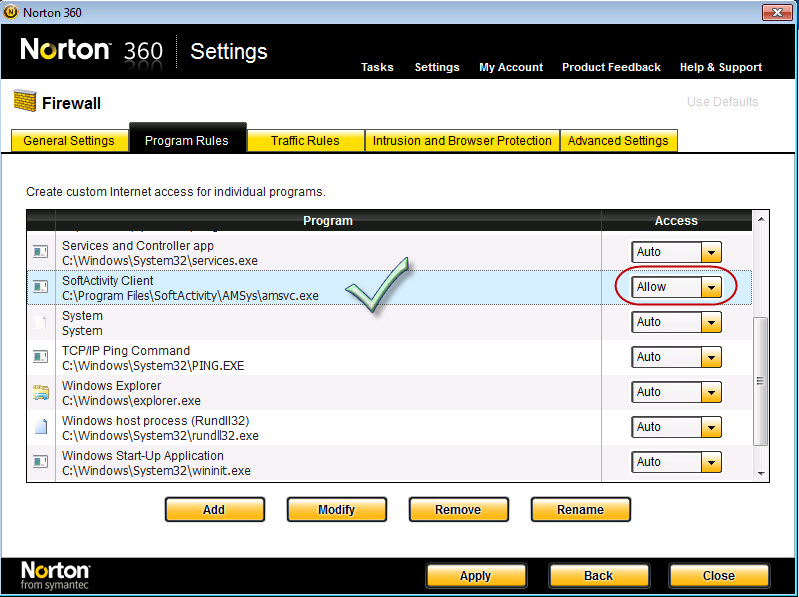Open the Tasks menu

click(377, 67)
